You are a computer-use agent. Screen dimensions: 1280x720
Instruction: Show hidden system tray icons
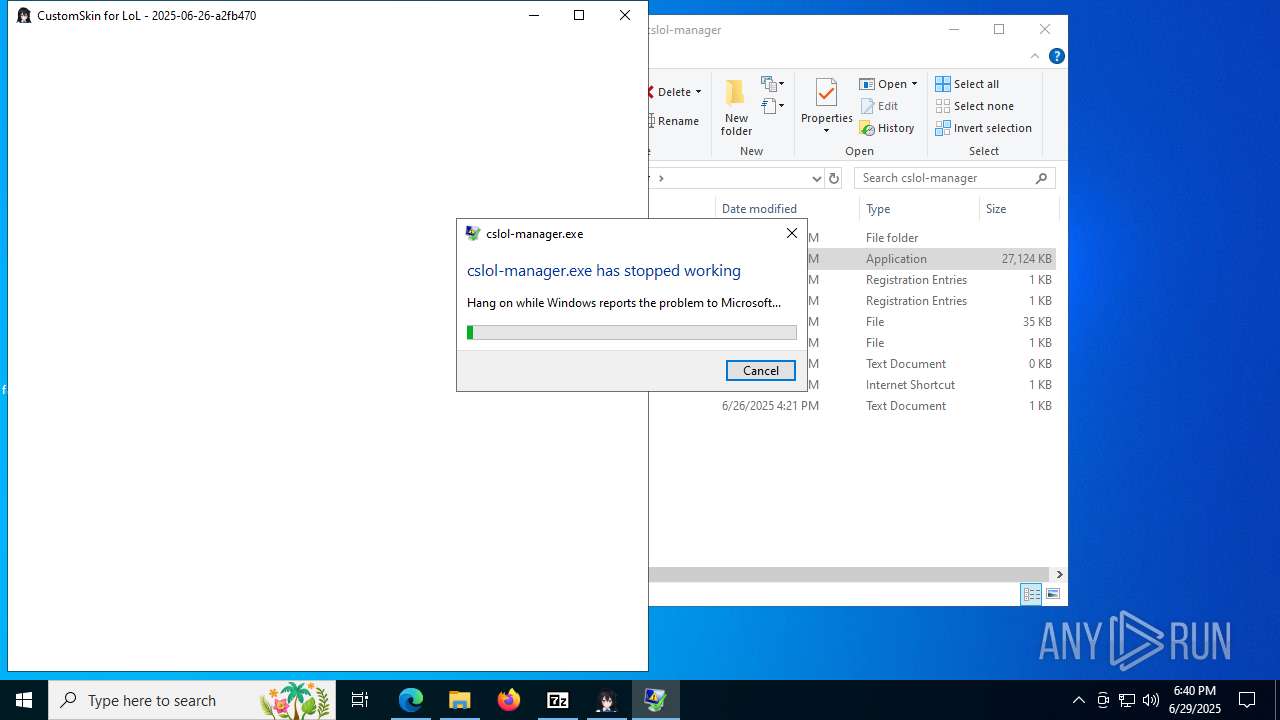(1078, 700)
